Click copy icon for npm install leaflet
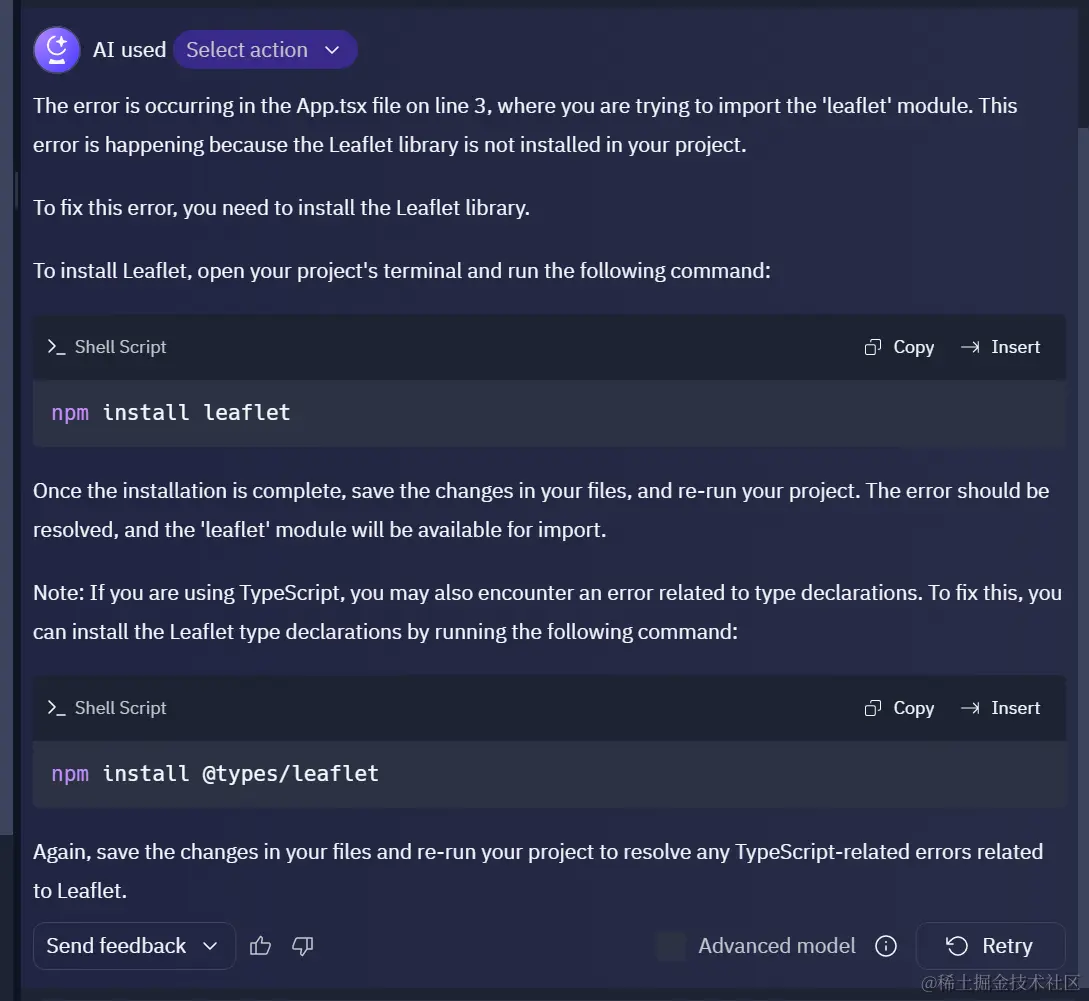The width and height of the screenshot is (1089, 1001). click(x=872, y=347)
